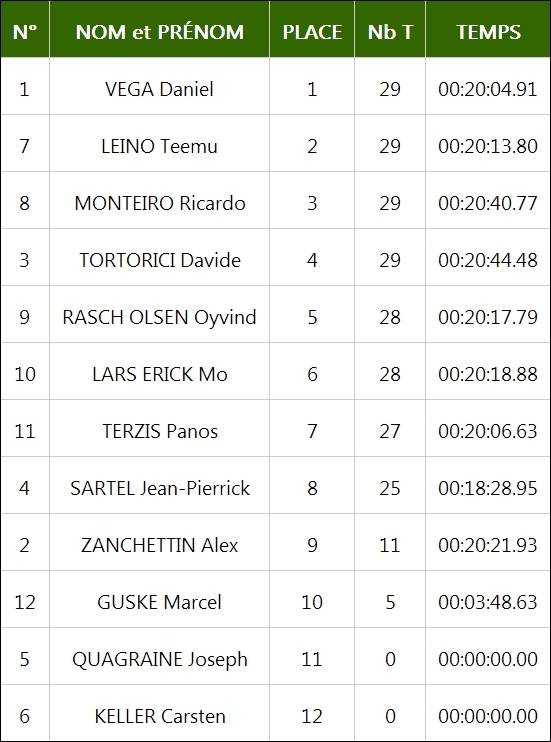Select the QUAGRAINE Joseph name cell
The width and height of the screenshot is (551, 742).
click(x=160, y=656)
